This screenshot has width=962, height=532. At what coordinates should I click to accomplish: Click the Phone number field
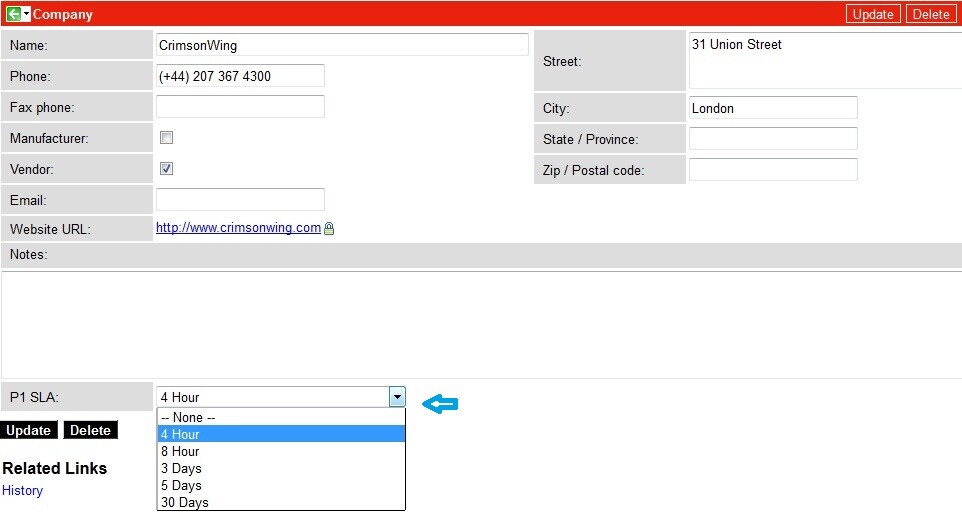[240, 76]
